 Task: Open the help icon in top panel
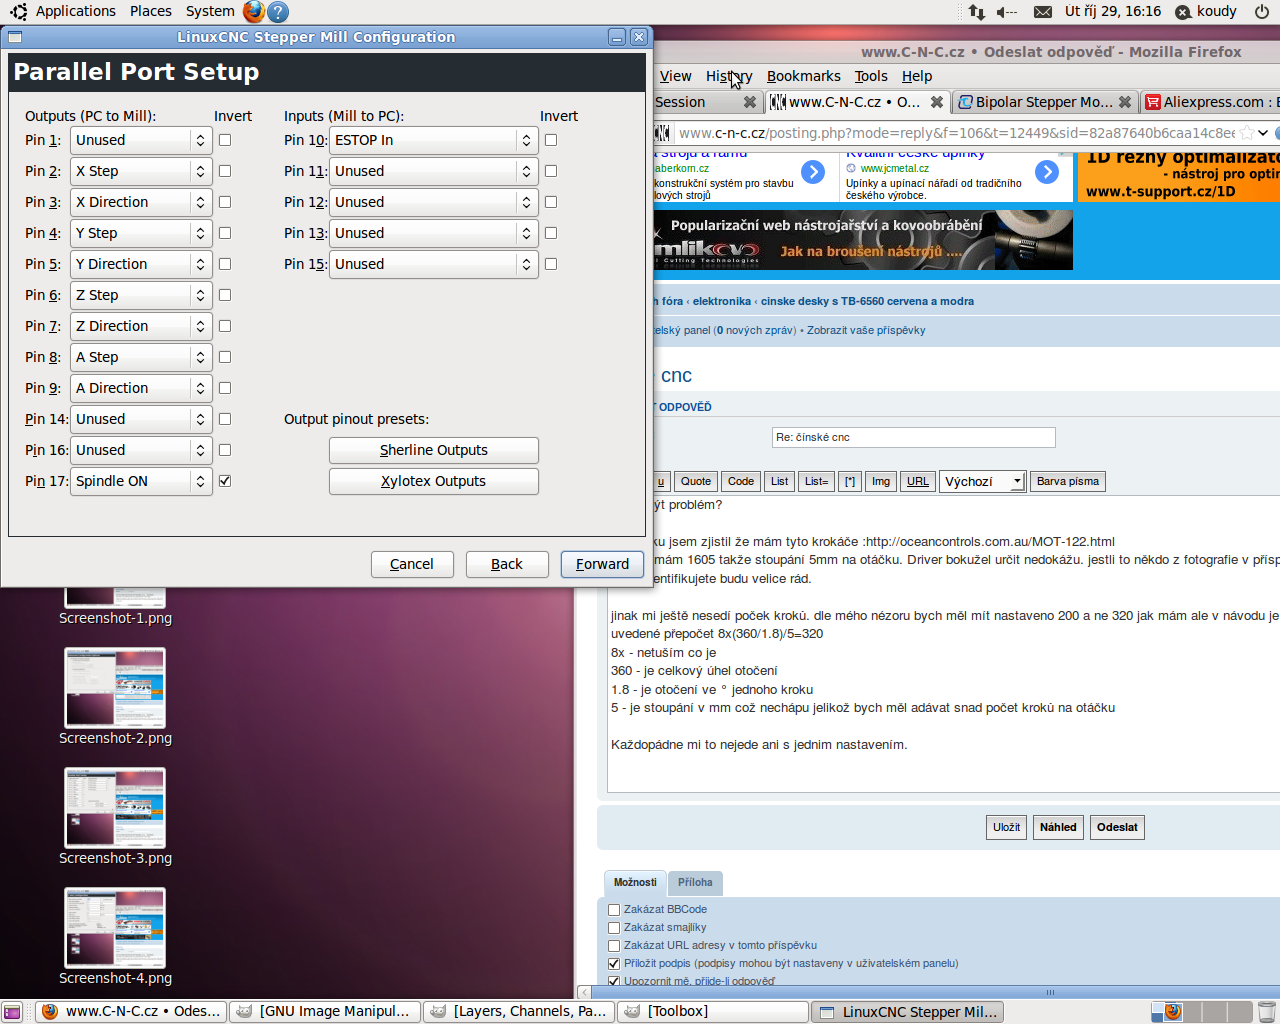click(278, 12)
